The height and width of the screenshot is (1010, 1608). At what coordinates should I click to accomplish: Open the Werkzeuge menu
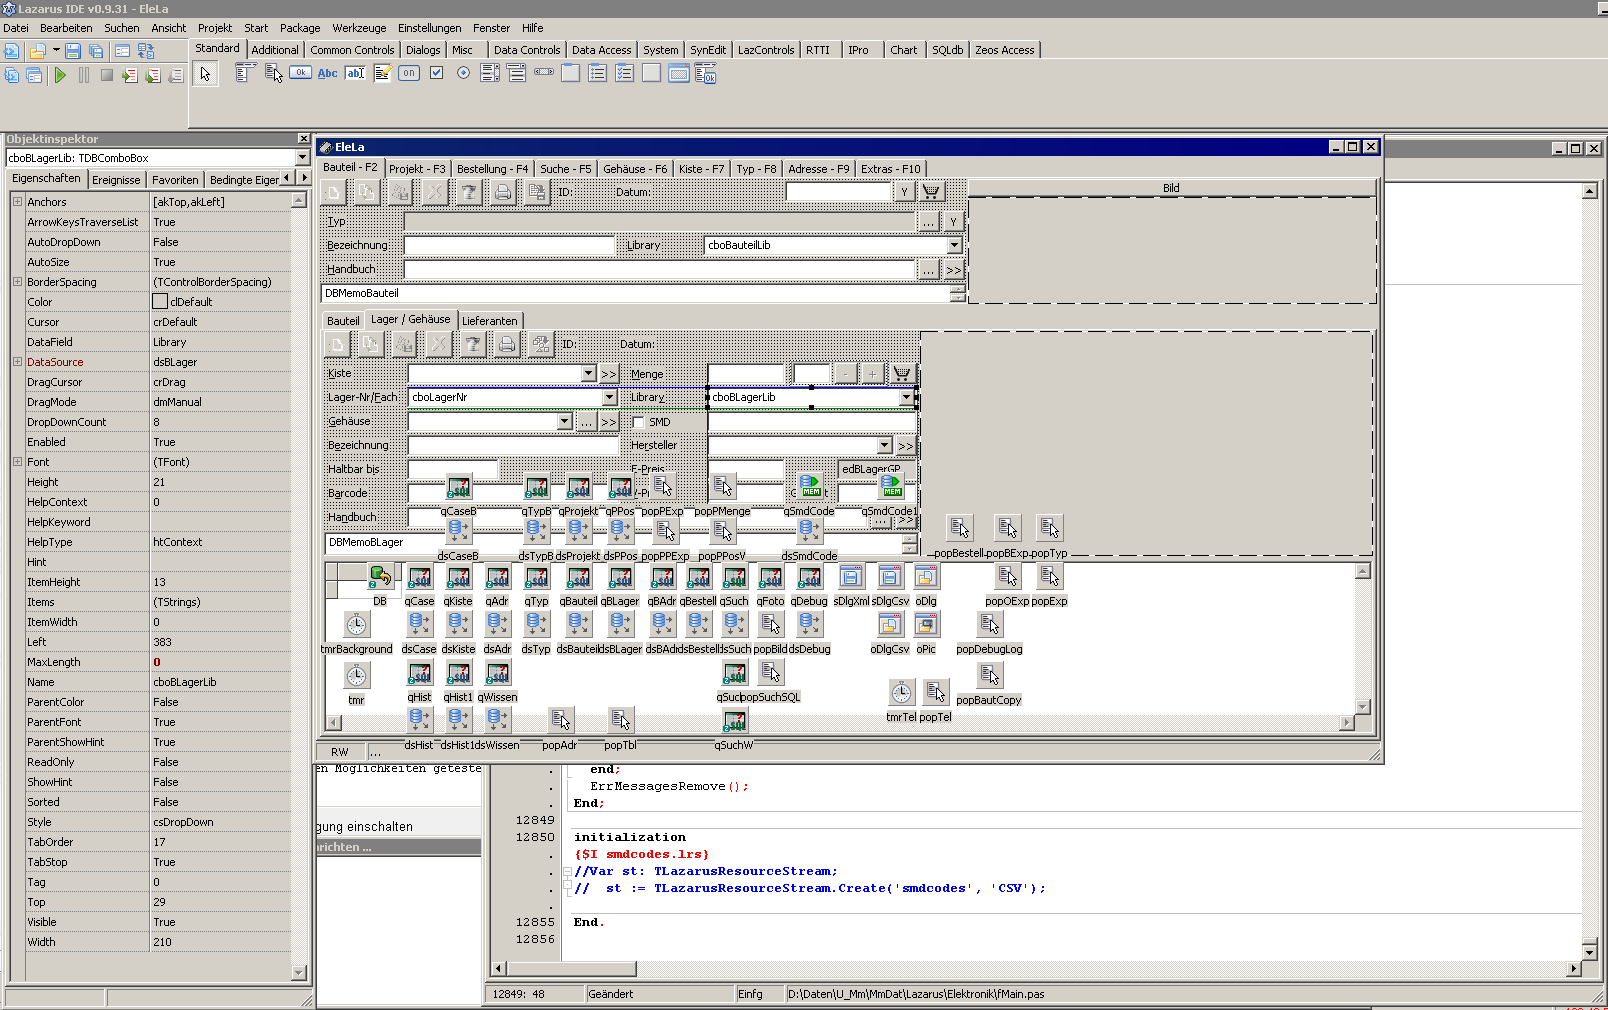359,28
